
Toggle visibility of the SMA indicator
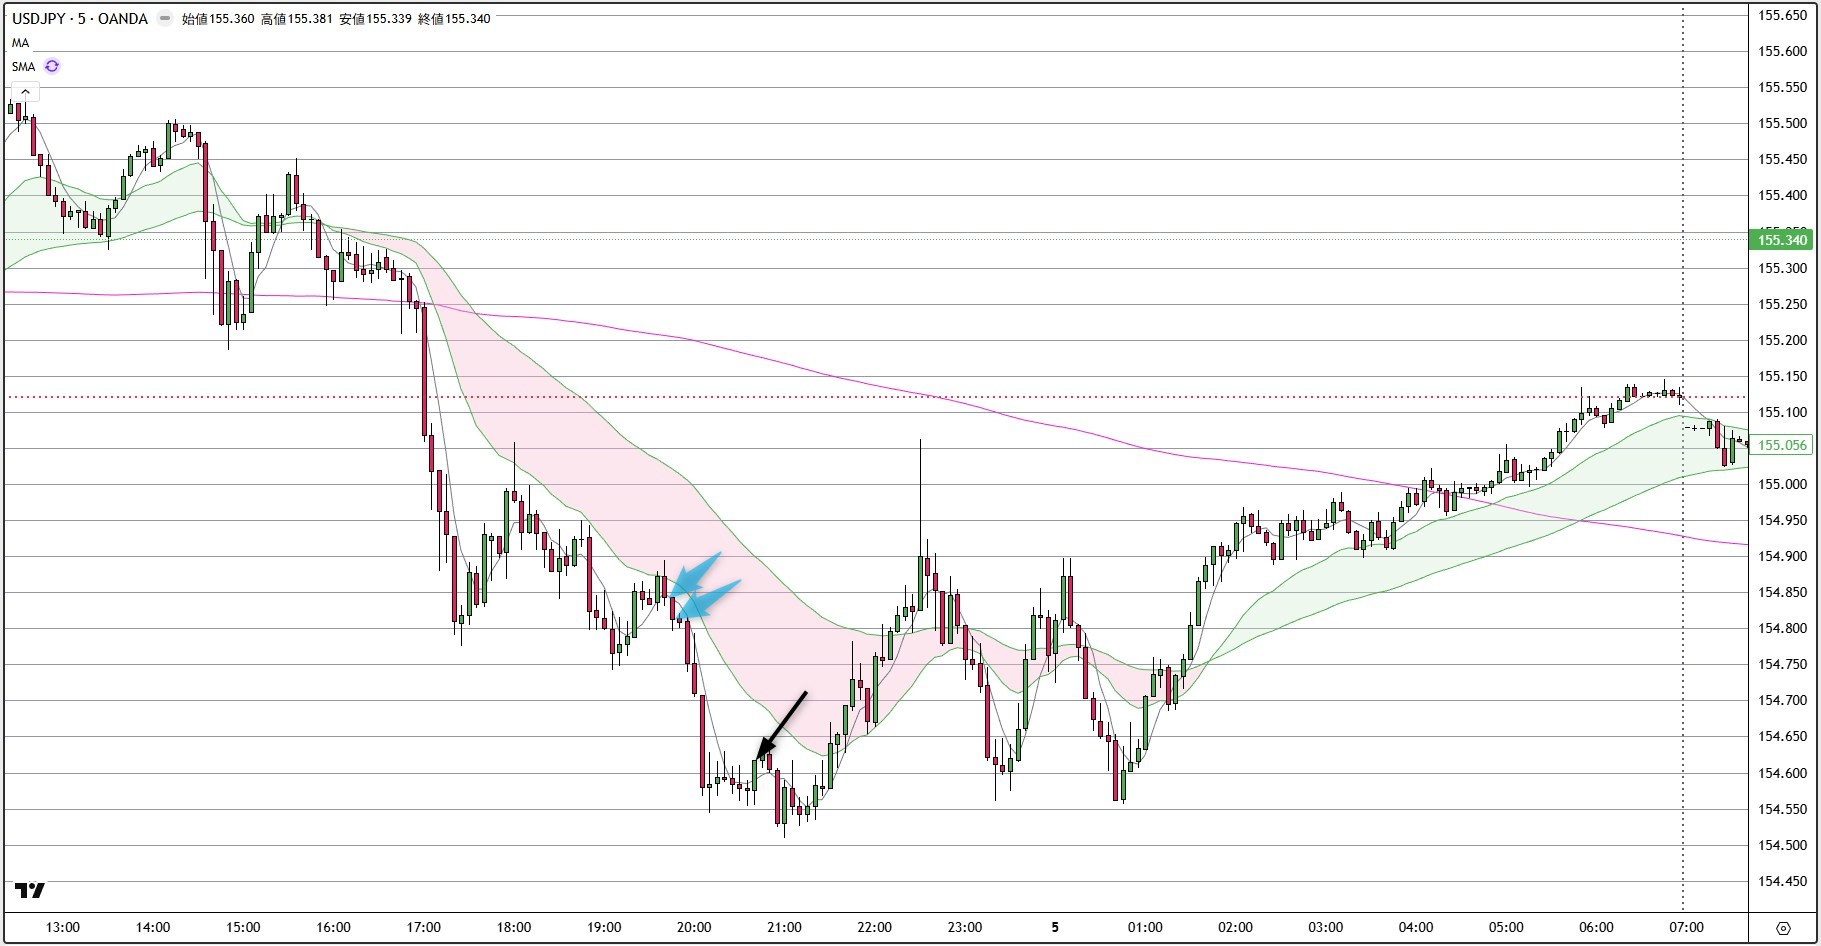[22, 66]
